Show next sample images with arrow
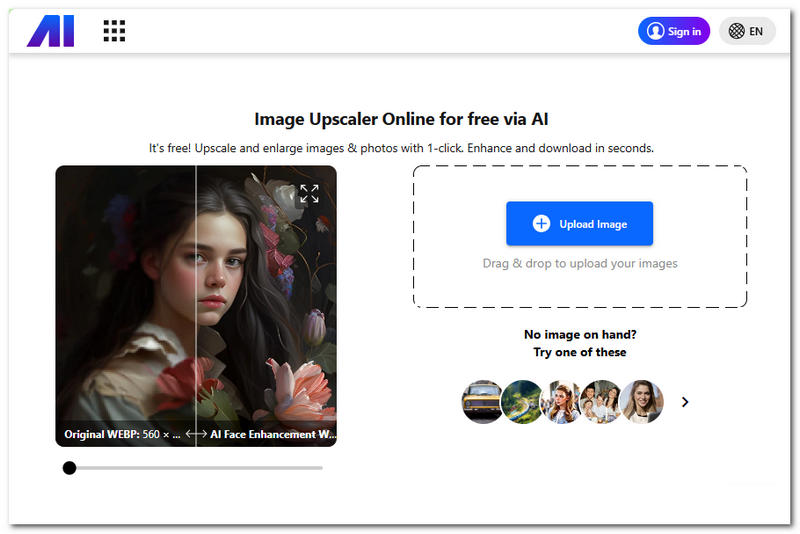This screenshot has height=534, width=800. pos(685,402)
